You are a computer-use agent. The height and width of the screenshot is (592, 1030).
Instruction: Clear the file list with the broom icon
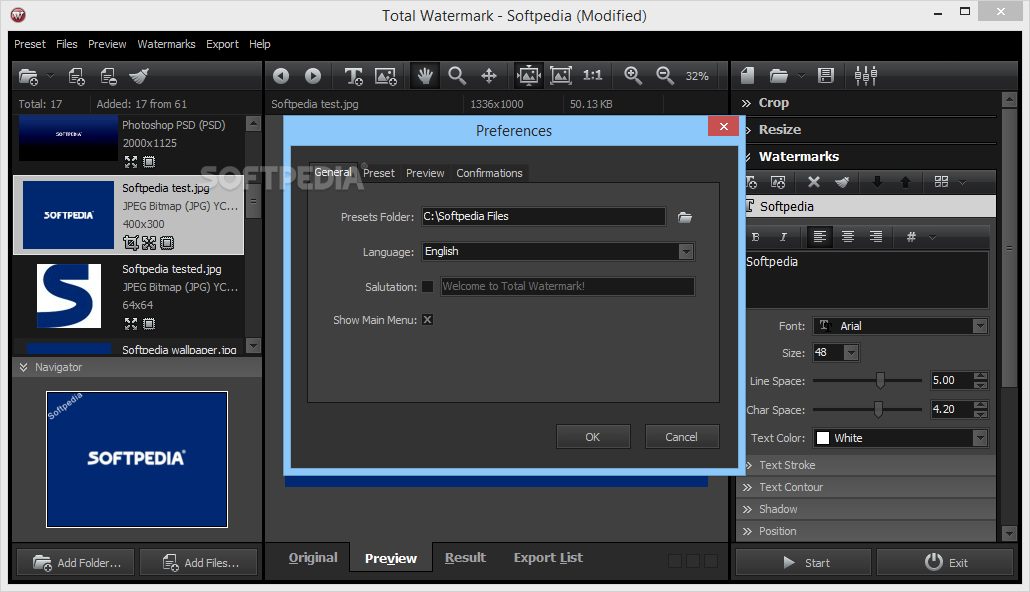(139, 76)
